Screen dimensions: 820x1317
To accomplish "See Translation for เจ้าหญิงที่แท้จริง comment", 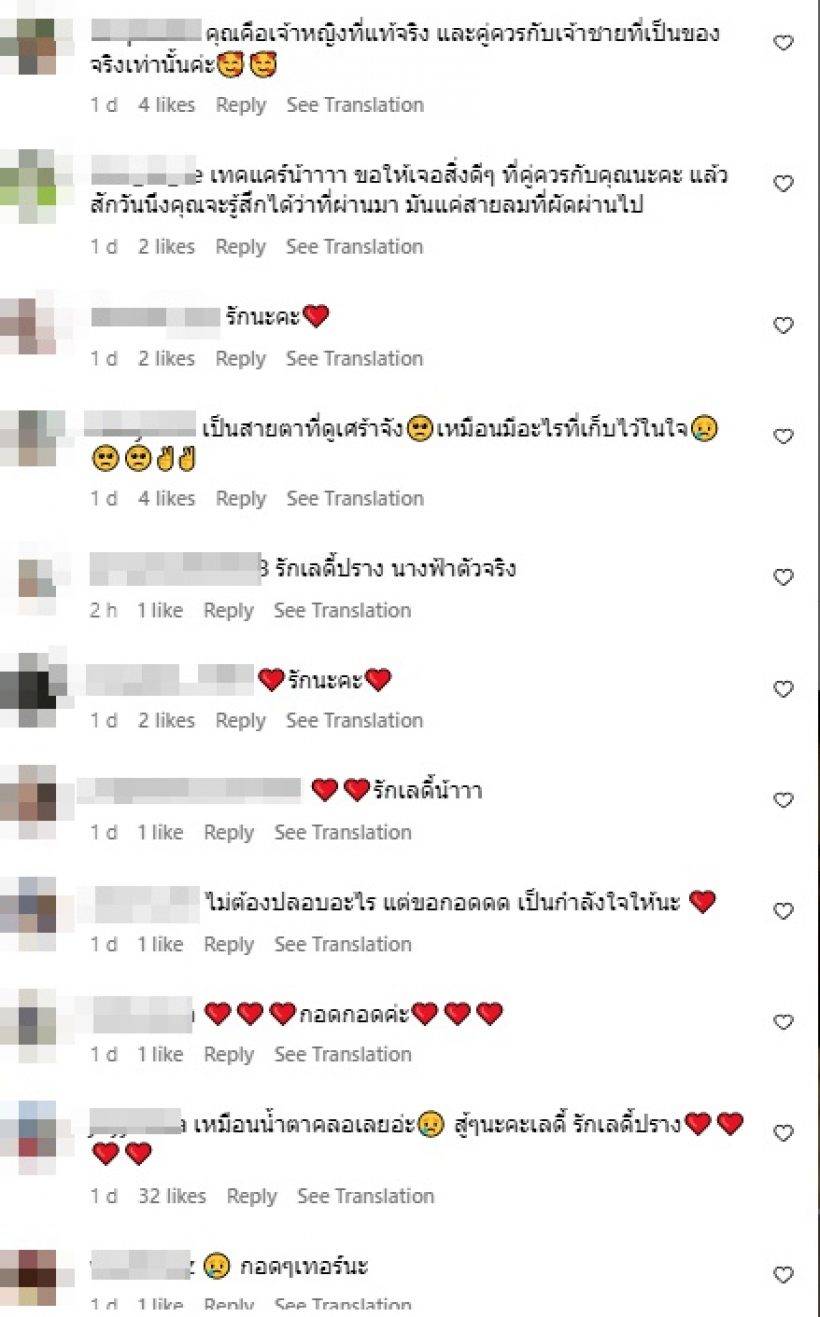I will point(355,105).
